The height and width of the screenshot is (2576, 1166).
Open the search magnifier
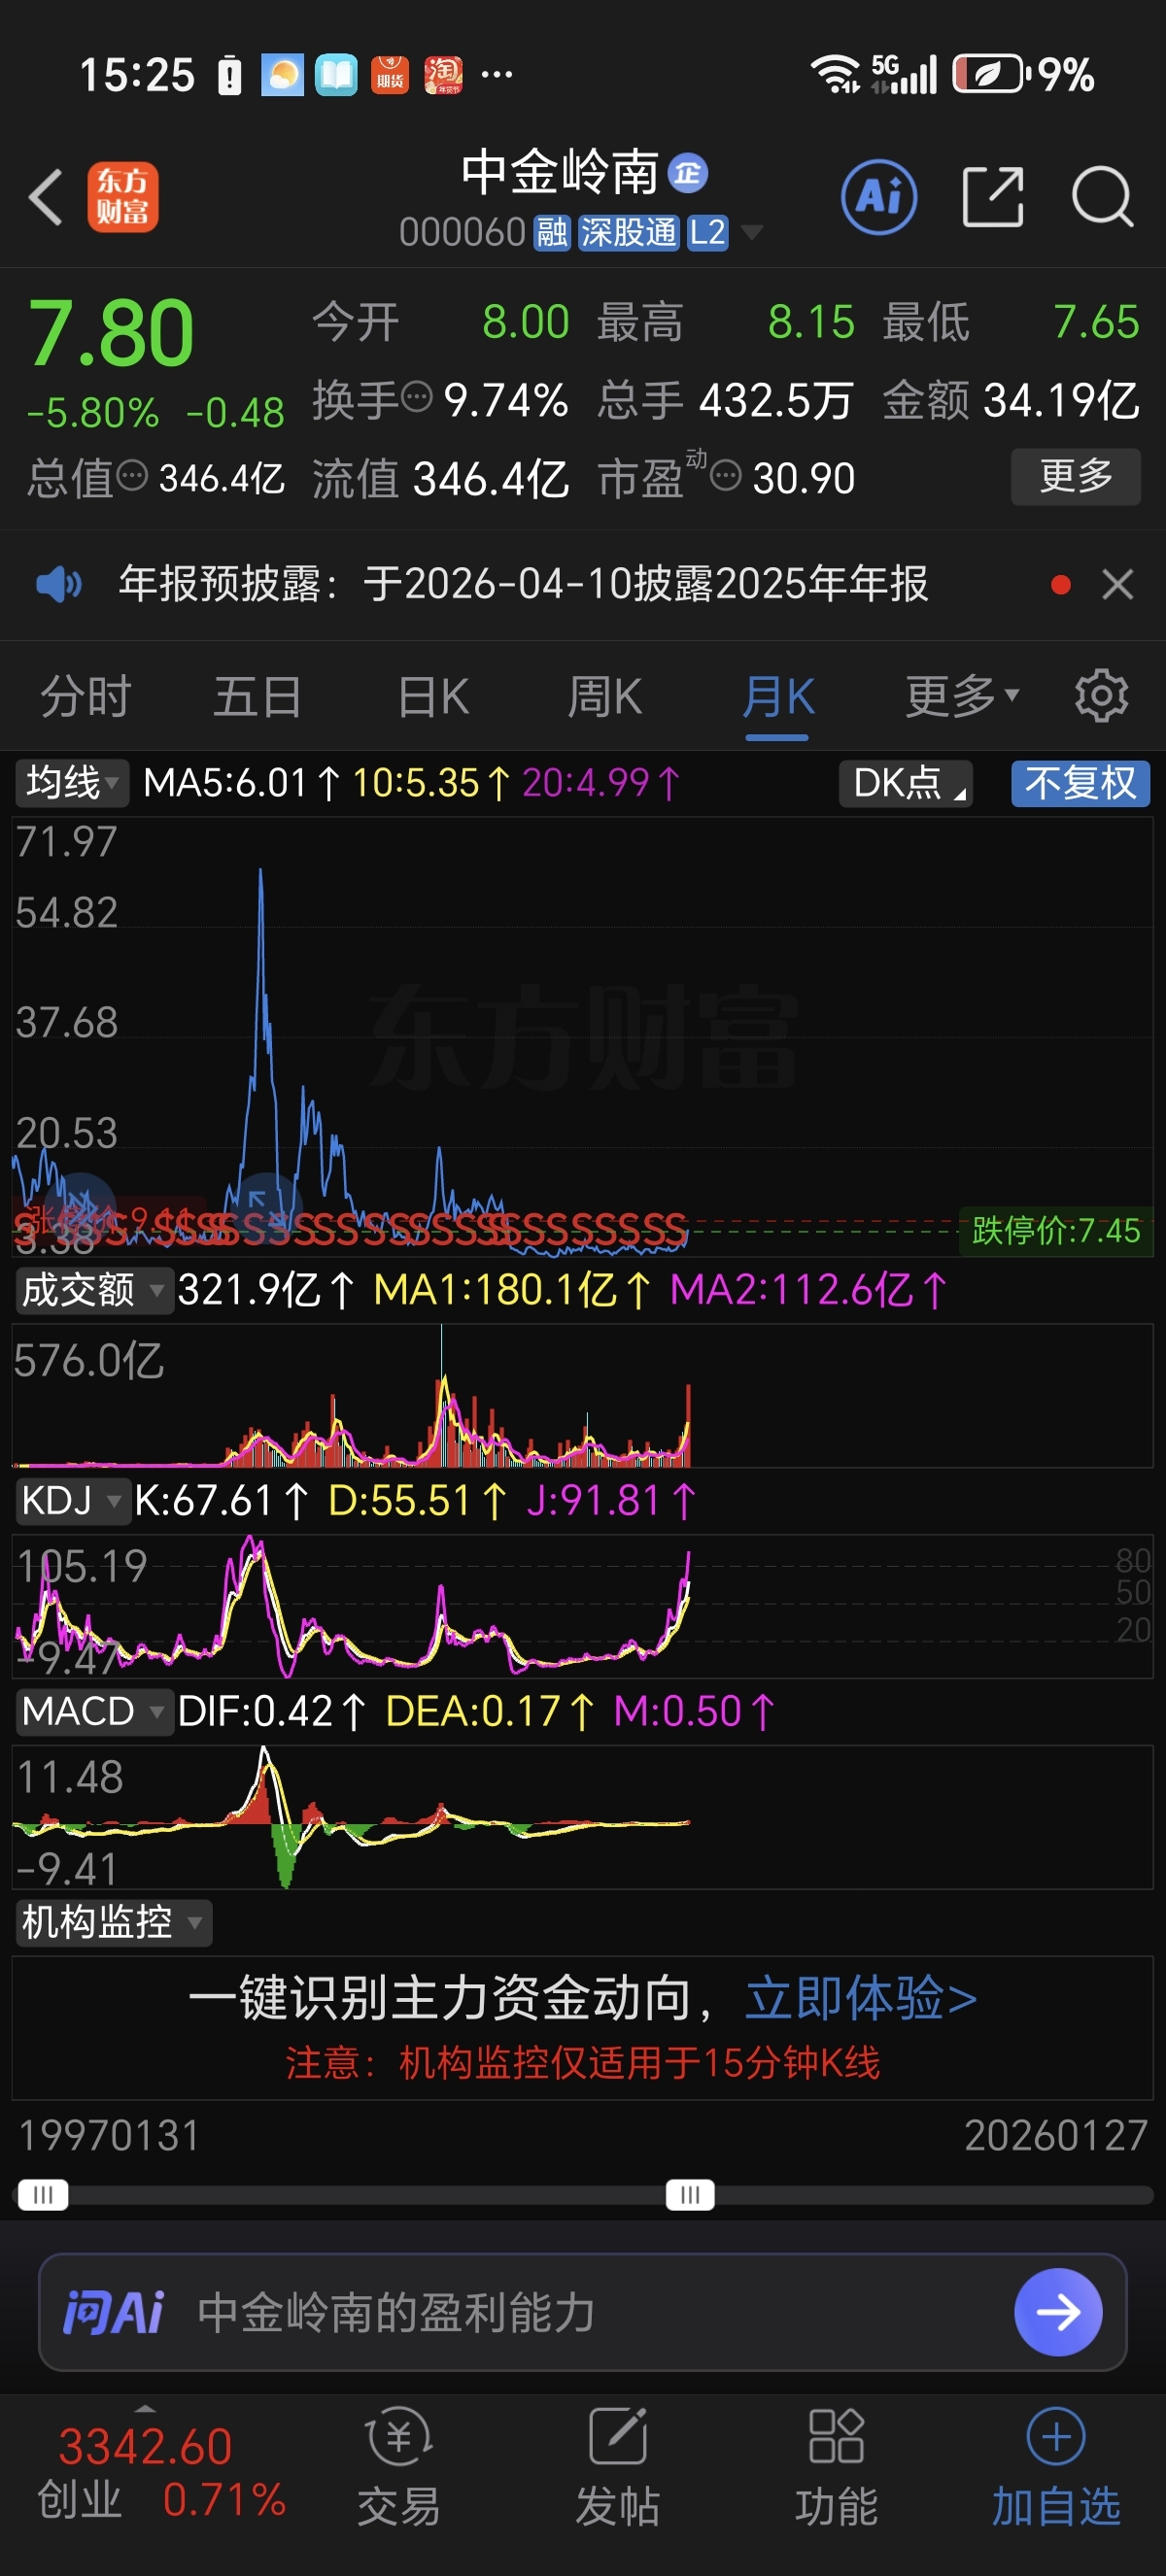(1102, 197)
